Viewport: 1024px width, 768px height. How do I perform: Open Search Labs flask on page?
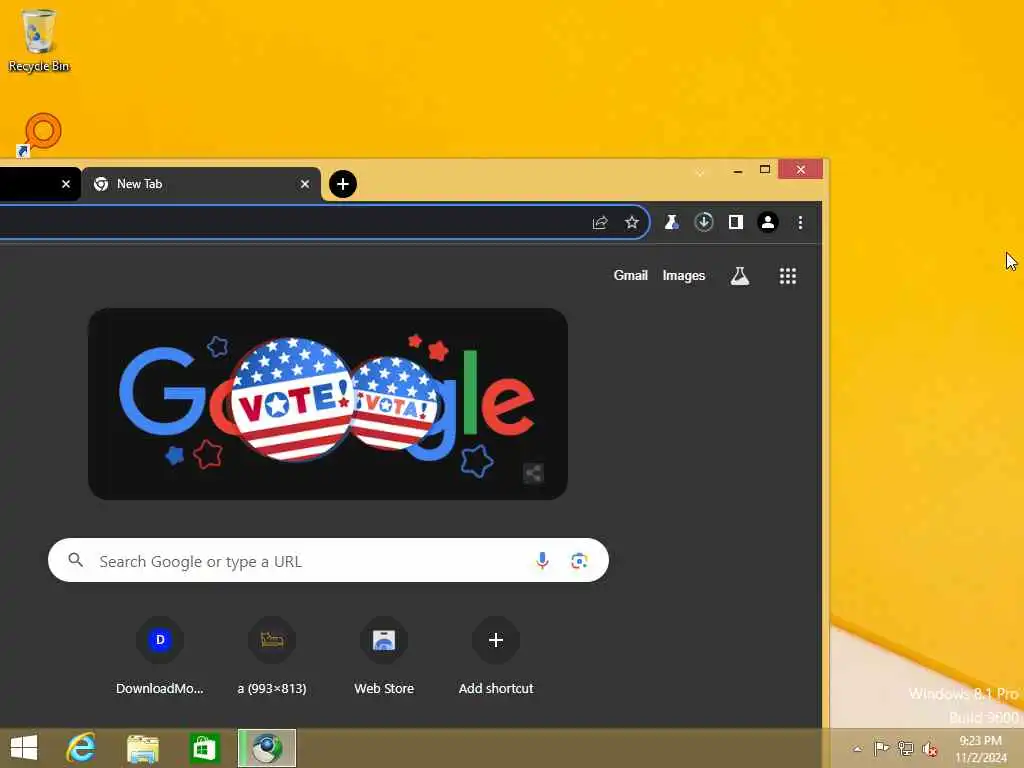click(x=739, y=276)
